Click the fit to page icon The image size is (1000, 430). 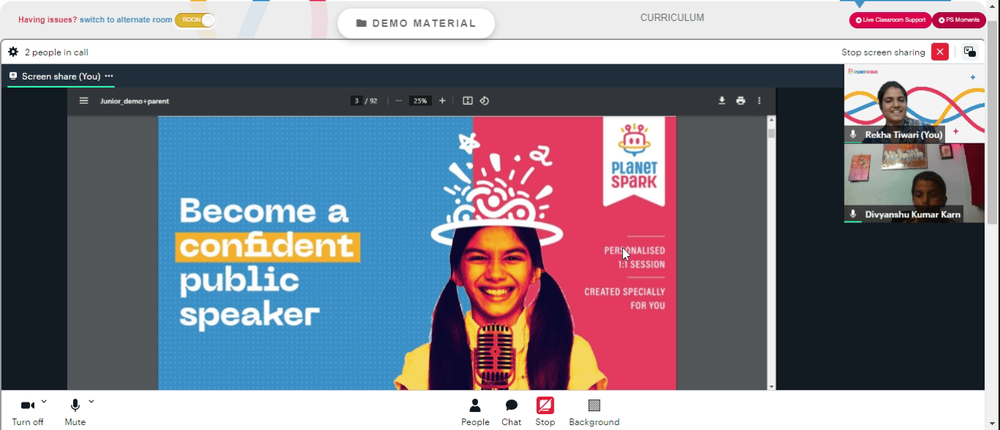click(x=467, y=101)
